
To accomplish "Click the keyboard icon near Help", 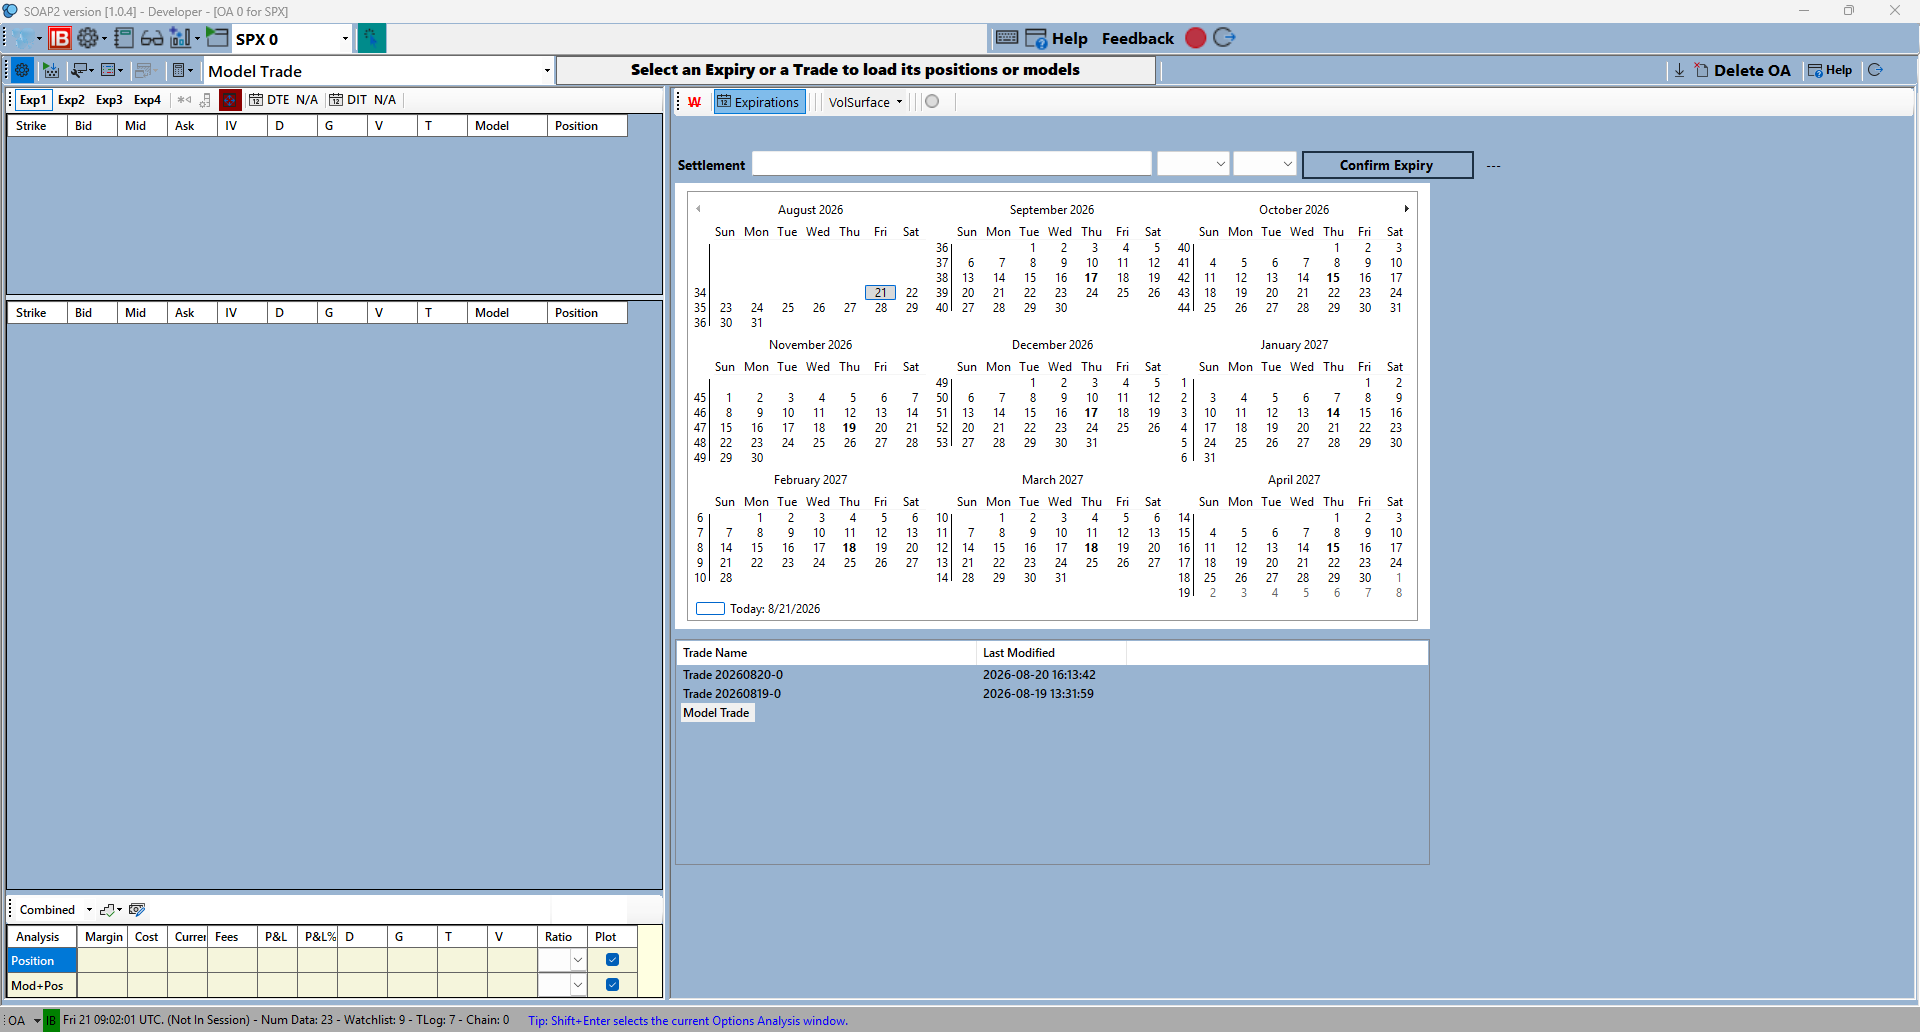I will (1007, 38).
